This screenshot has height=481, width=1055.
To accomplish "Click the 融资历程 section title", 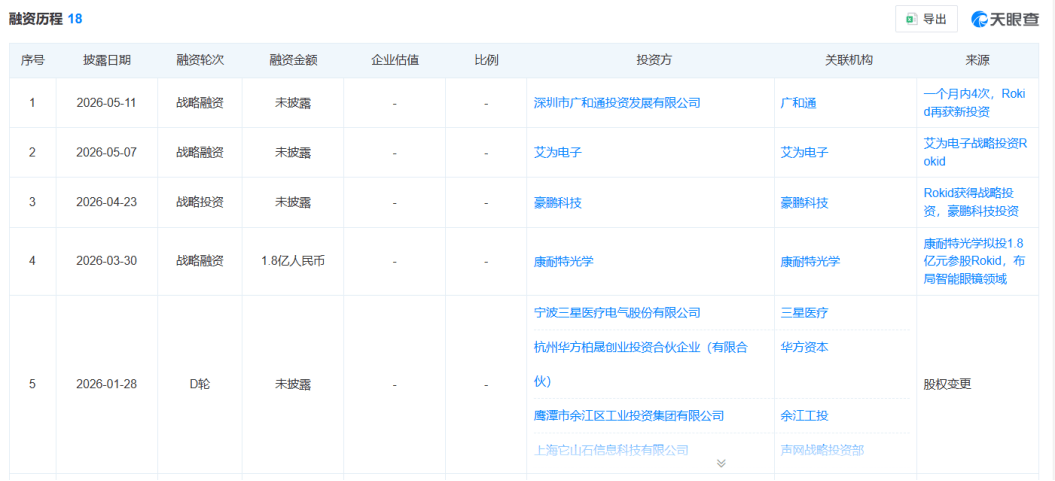I will tap(35, 19).
